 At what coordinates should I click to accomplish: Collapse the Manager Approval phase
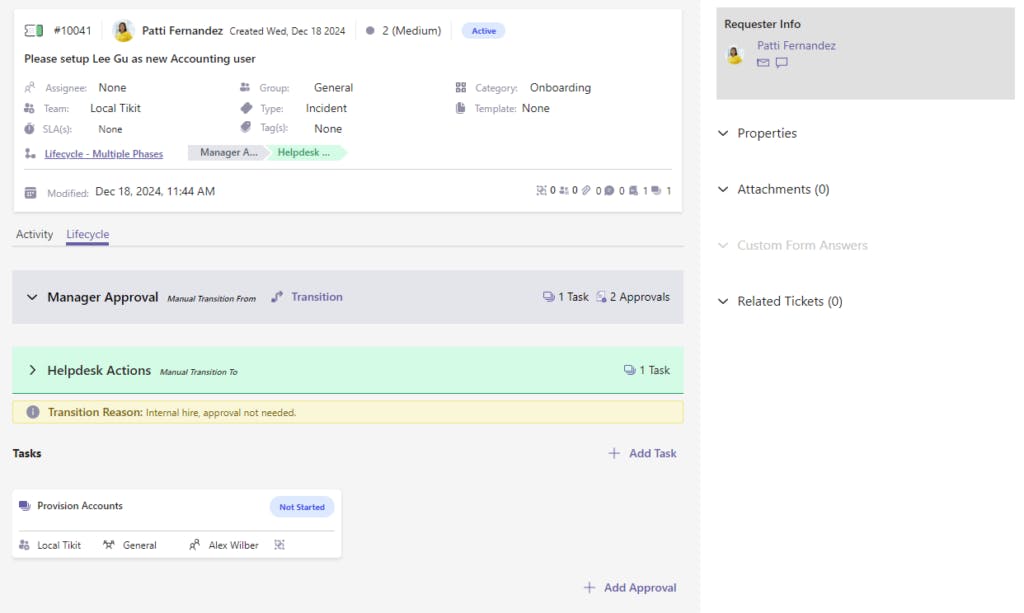click(x=32, y=297)
